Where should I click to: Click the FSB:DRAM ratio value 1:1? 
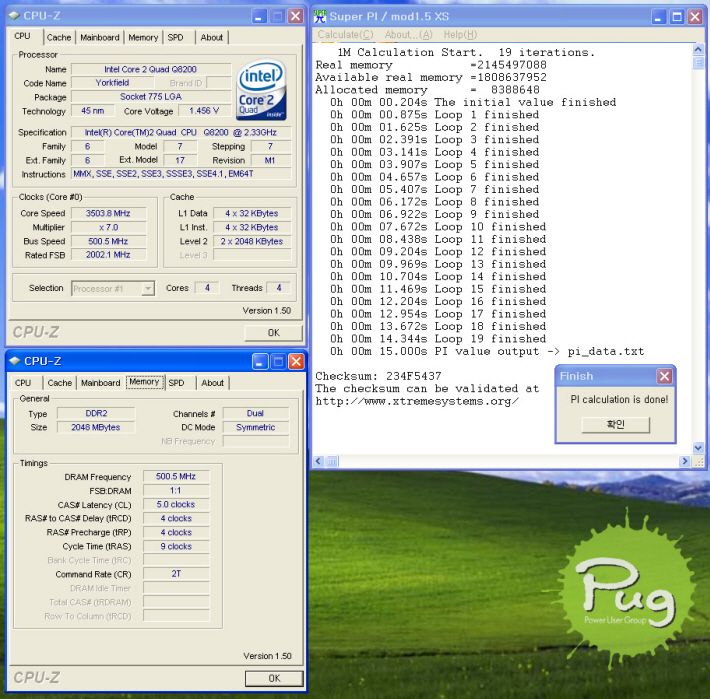pyautogui.click(x=176, y=490)
